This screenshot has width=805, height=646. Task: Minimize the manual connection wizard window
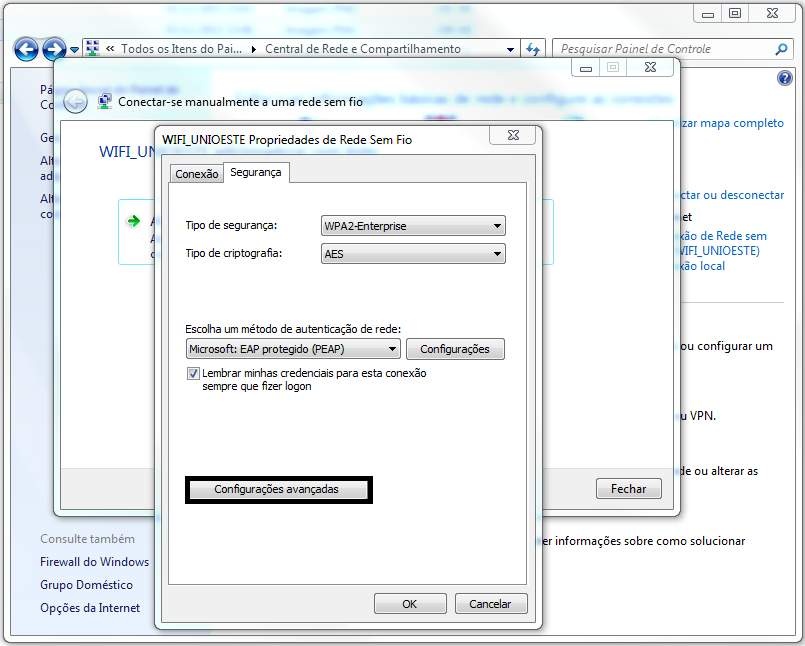click(586, 68)
